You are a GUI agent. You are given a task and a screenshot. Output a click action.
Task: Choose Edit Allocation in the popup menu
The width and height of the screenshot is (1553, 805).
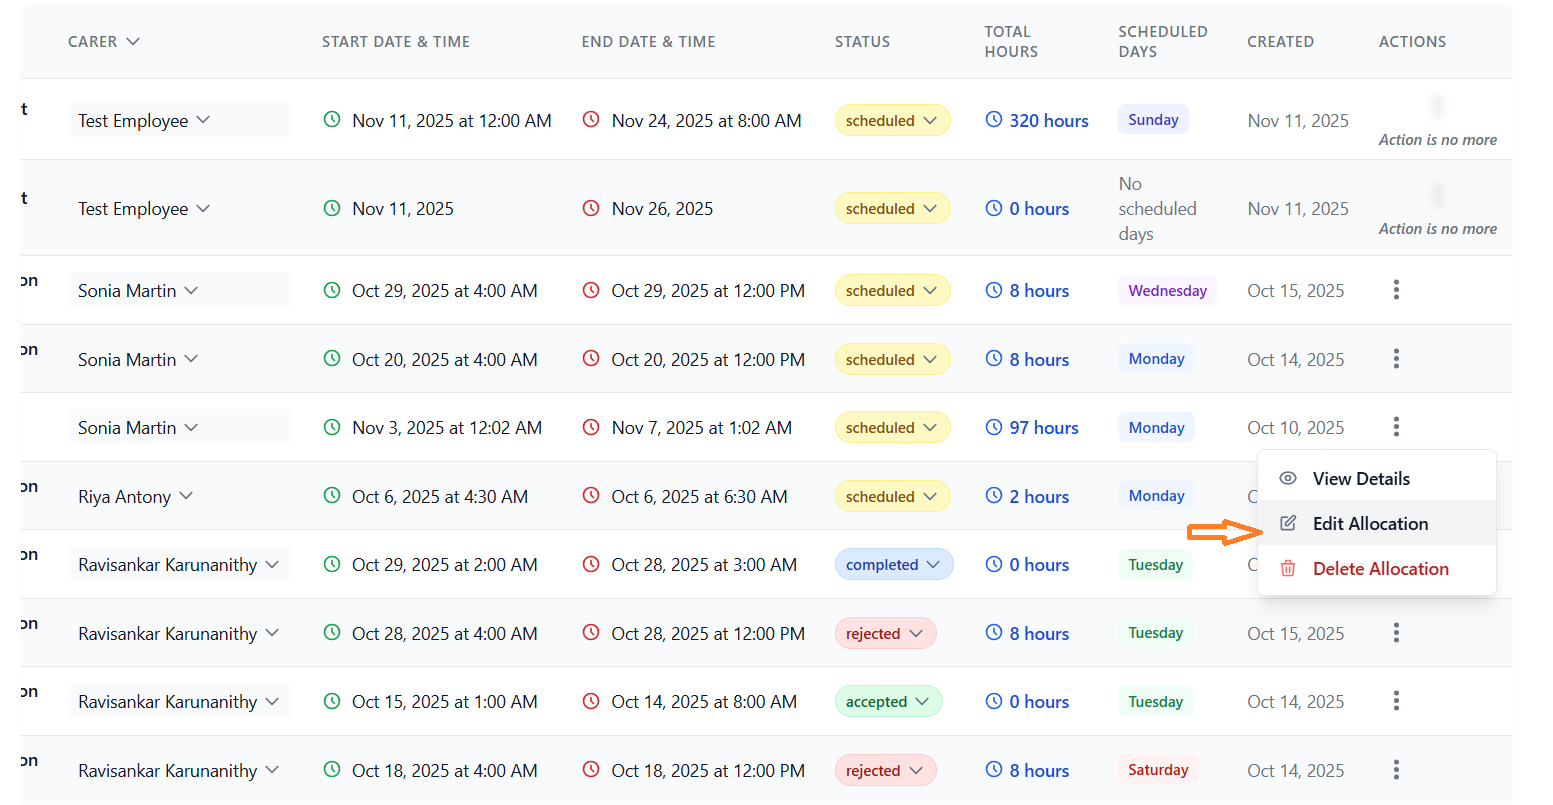pyautogui.click(x=1369, y=523)
